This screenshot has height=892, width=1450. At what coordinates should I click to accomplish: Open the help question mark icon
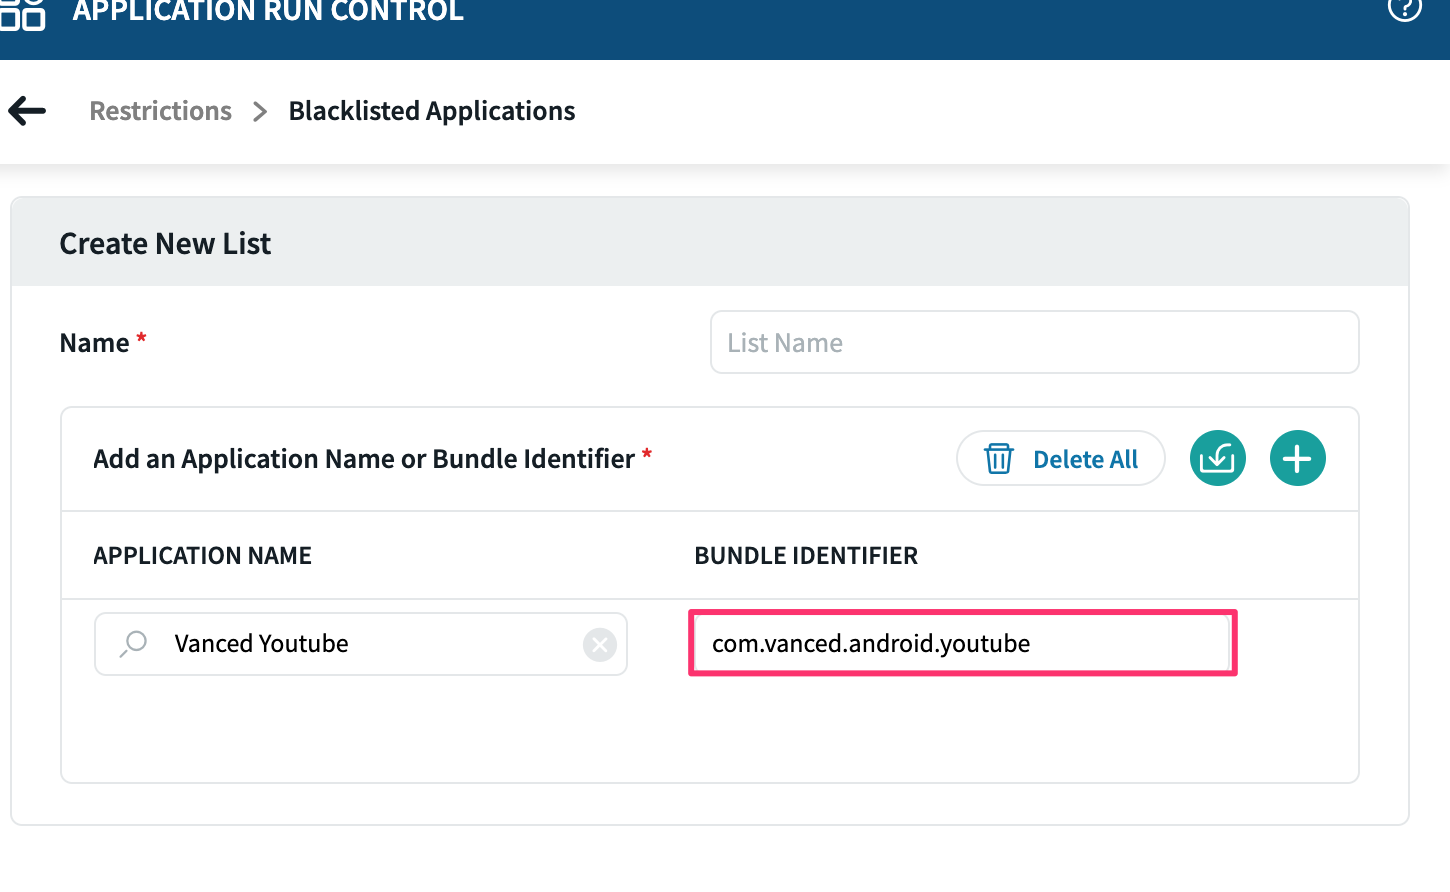(x=1404, y=8)
